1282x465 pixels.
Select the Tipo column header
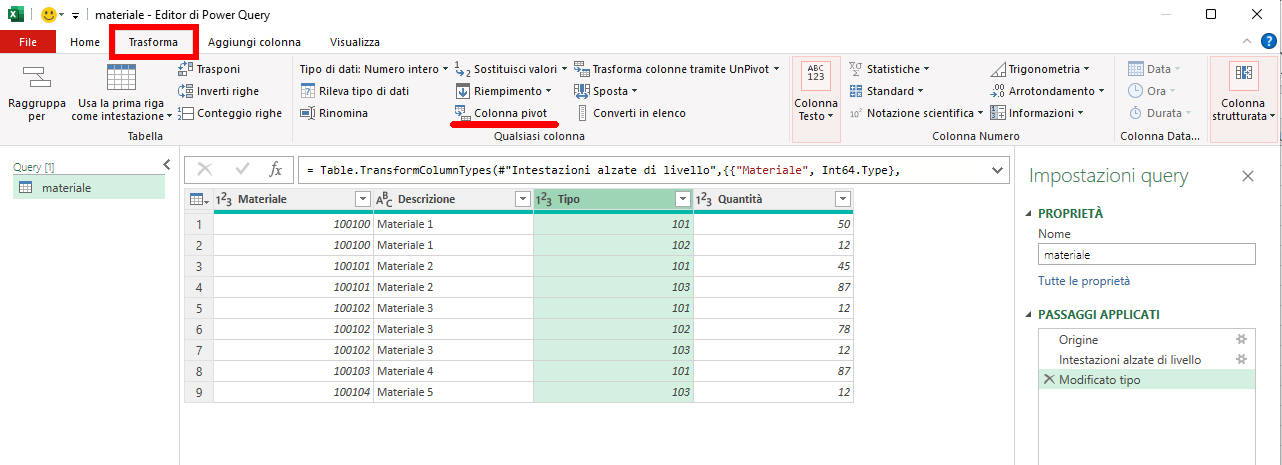pyautogui.click(x=613, y=199)
